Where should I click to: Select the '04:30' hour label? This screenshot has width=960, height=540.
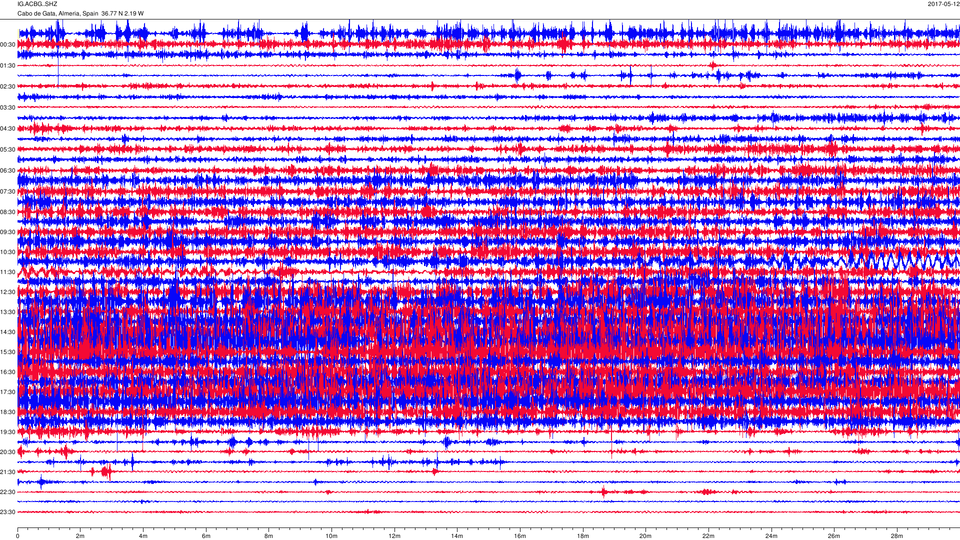8,129
